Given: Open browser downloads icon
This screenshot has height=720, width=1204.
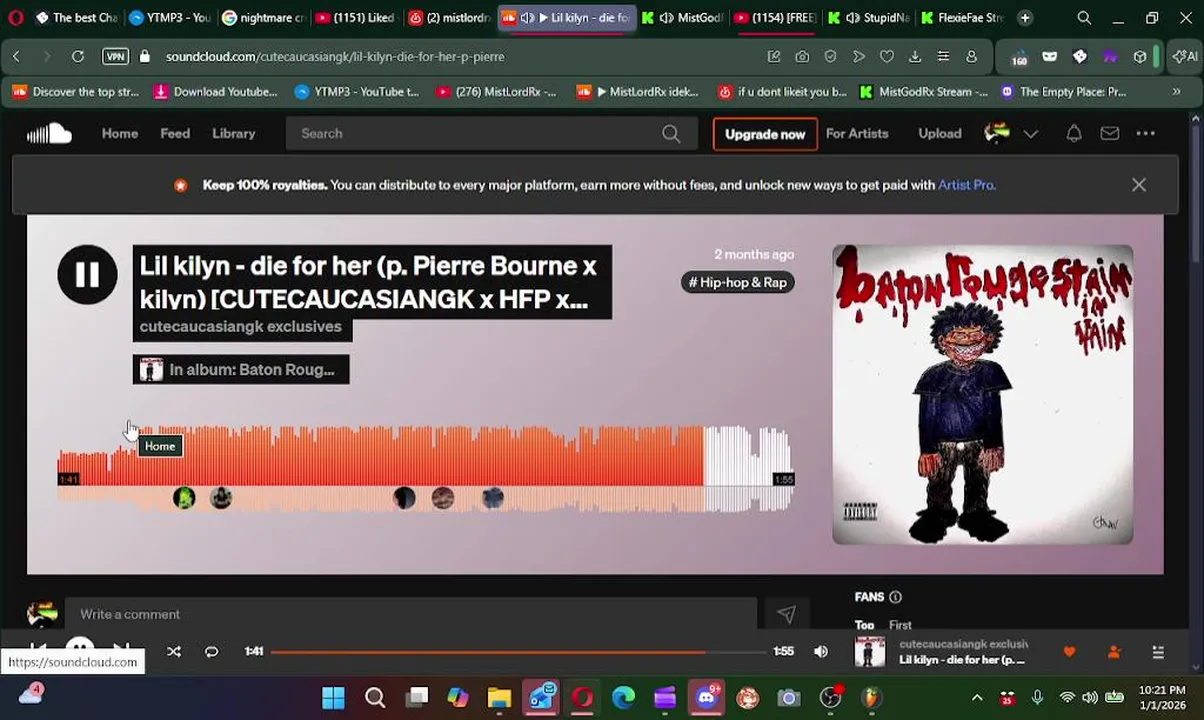Looking at the screenshot, I should 915,57.
